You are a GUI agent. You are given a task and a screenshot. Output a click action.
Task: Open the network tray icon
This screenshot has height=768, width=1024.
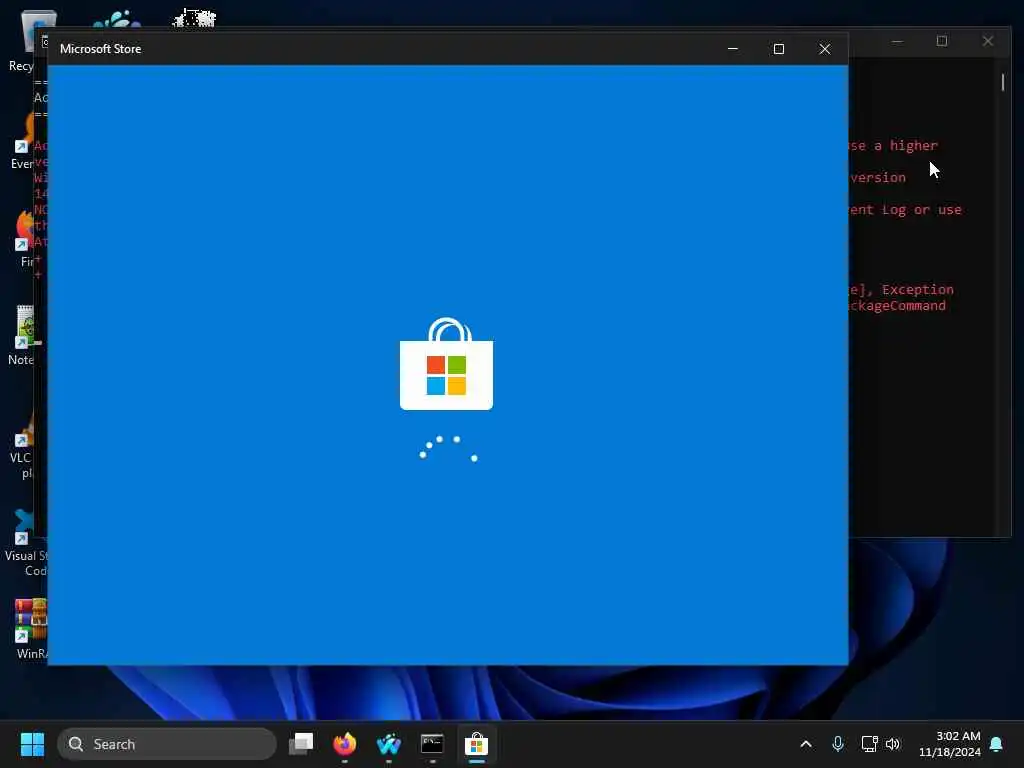pyautogui.click(x=869, y=744)
